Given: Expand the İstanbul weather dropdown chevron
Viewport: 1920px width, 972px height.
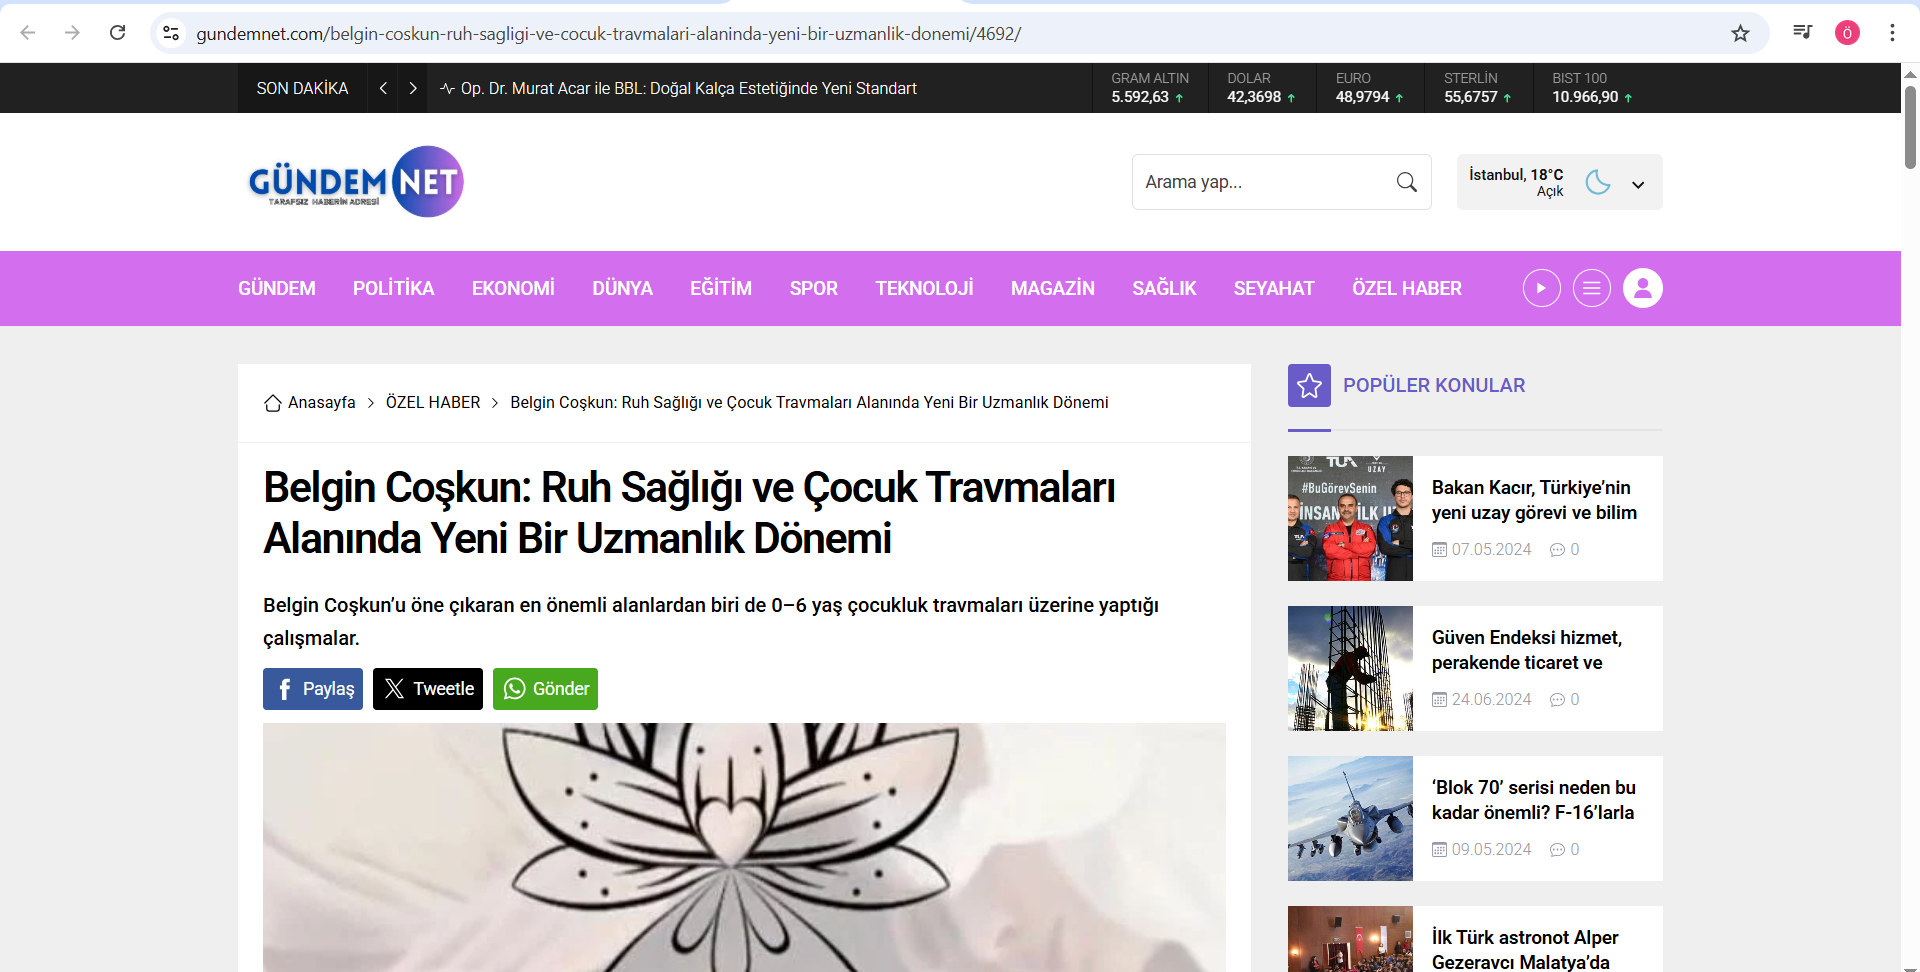Looking at the screenshot, I should (1638, 184).
